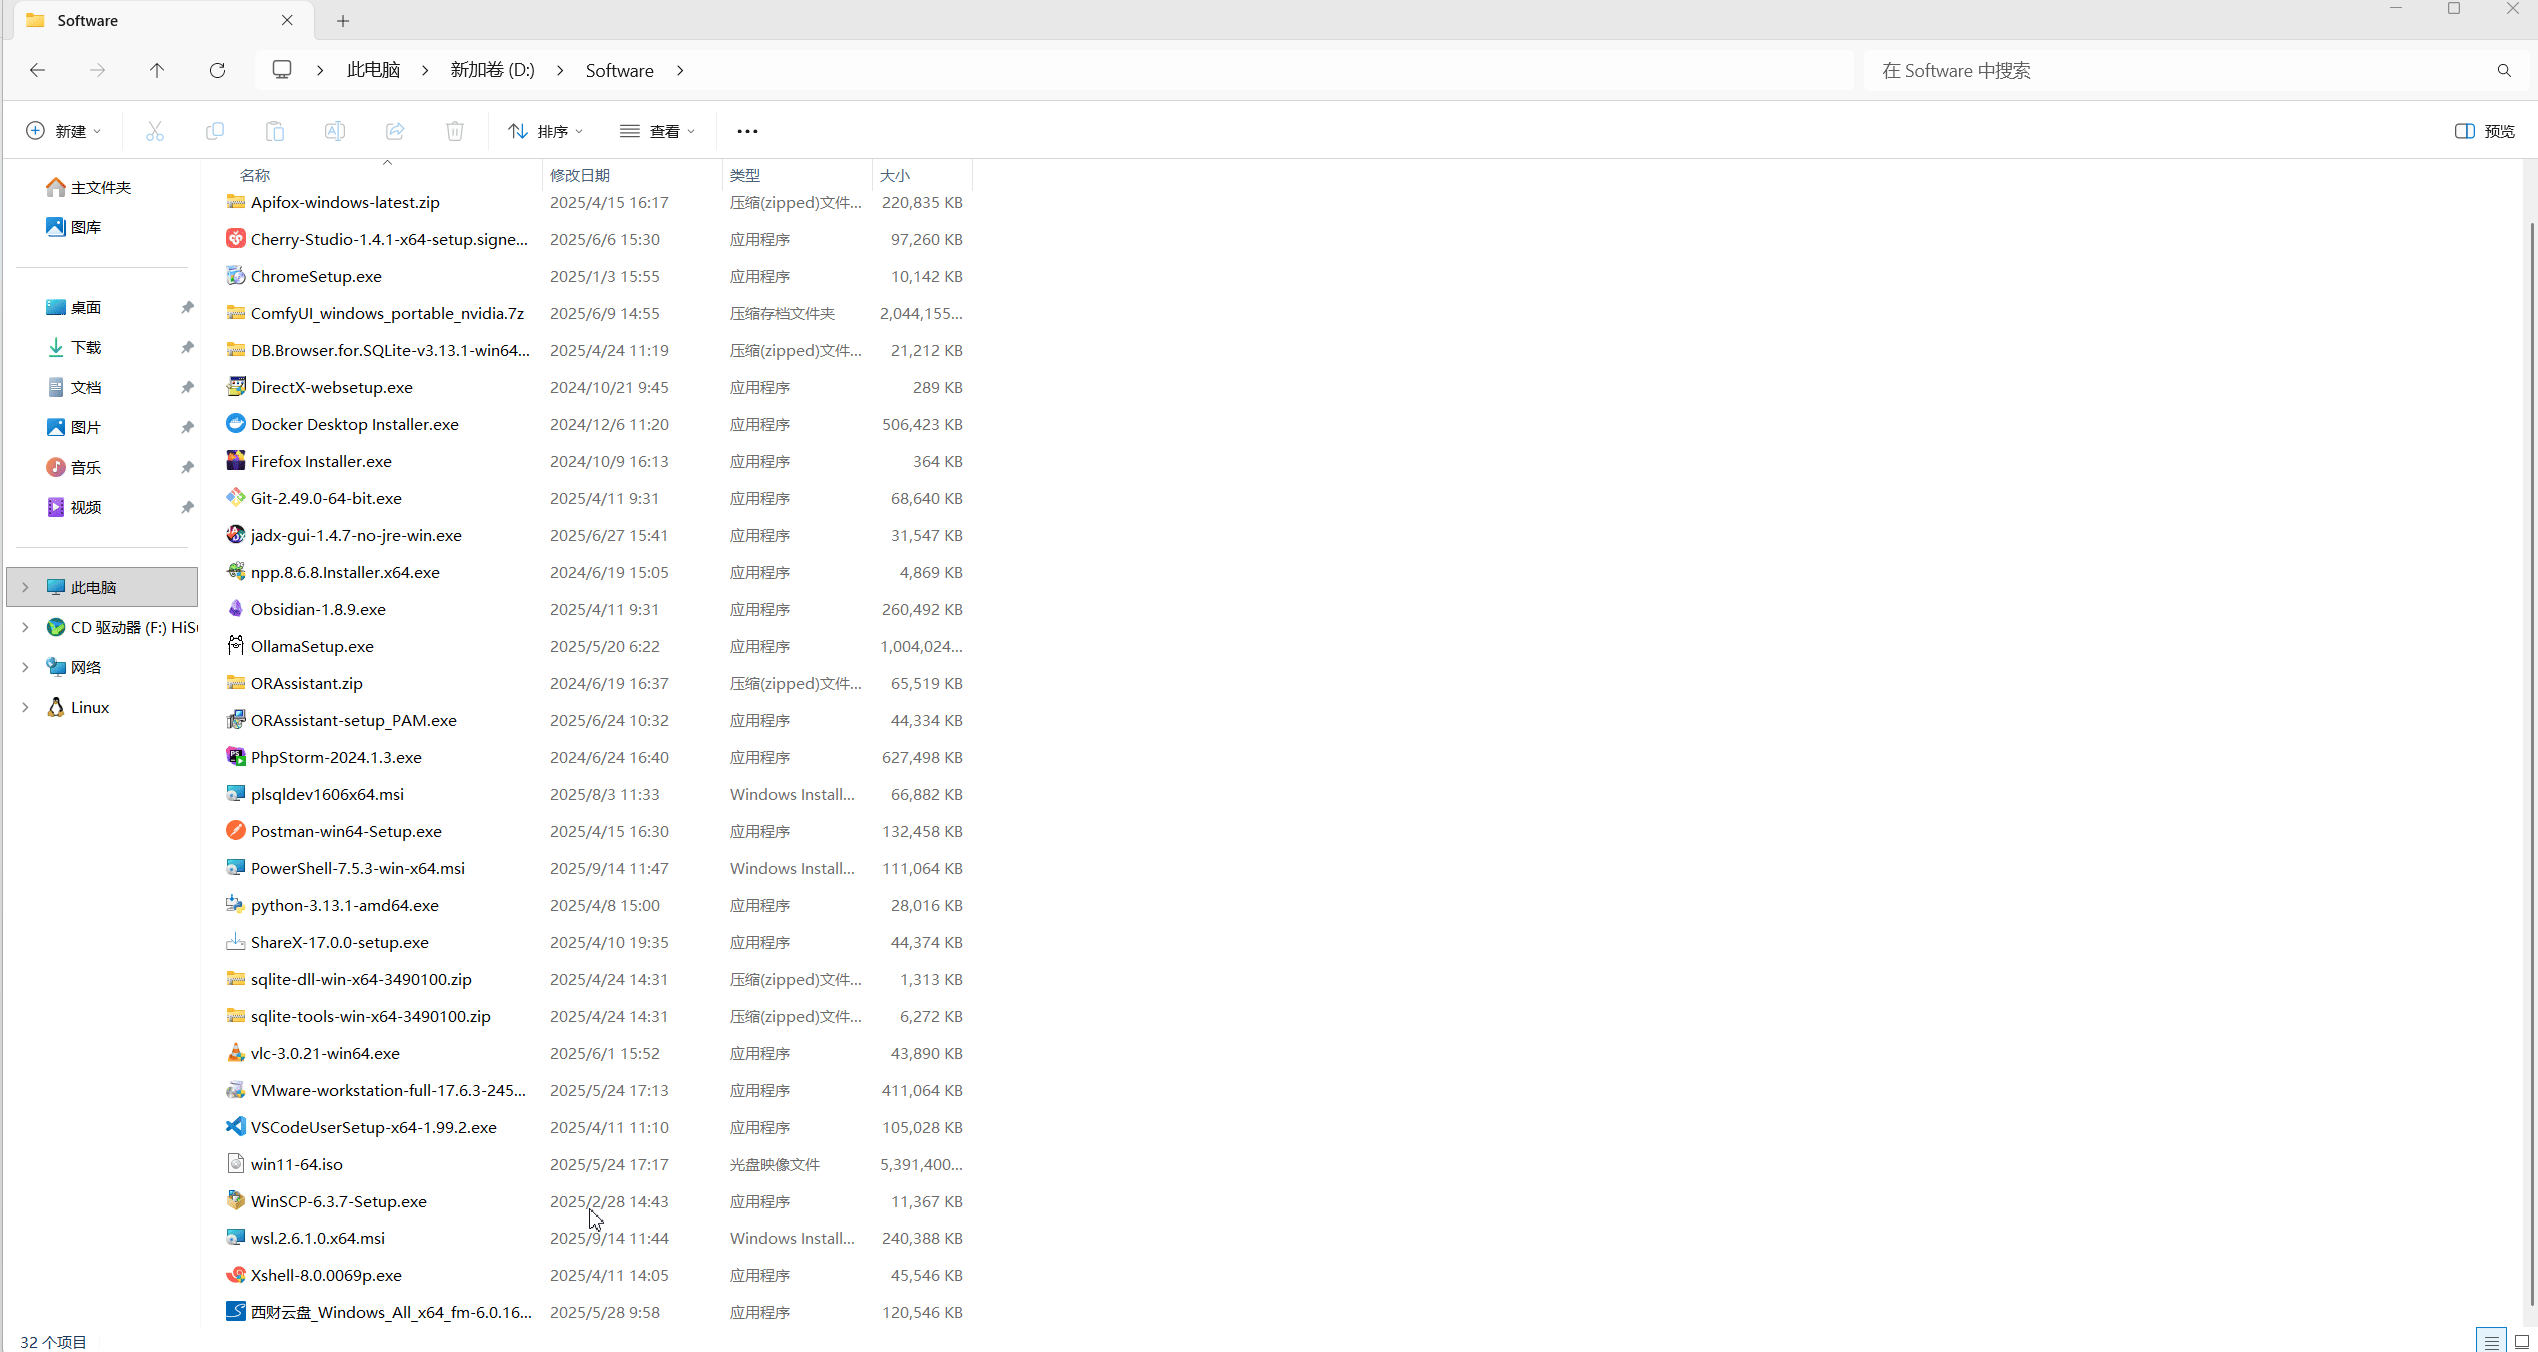
Task: Click the VSCodeUserSetup file icon
Action: (236, 1127)
